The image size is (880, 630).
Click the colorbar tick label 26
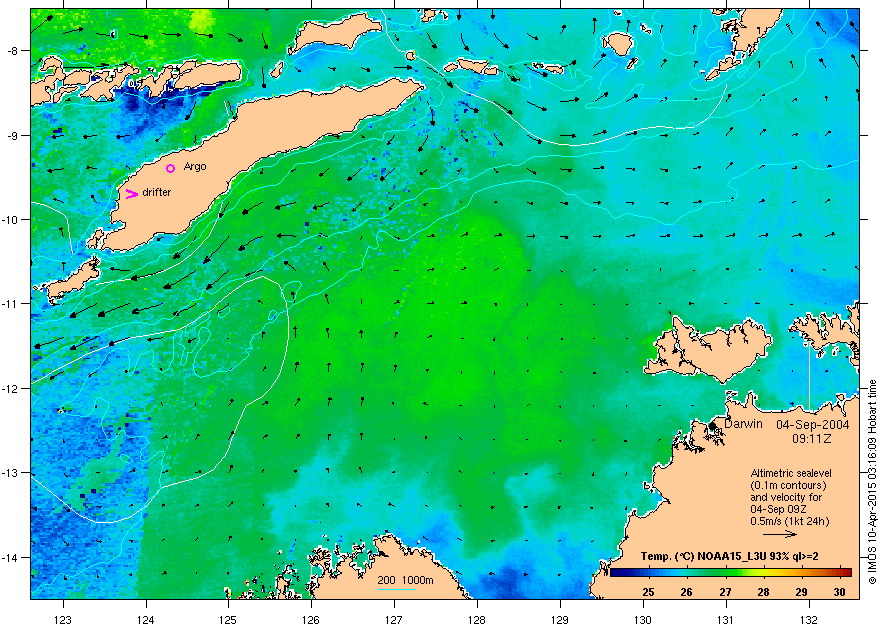686,592
